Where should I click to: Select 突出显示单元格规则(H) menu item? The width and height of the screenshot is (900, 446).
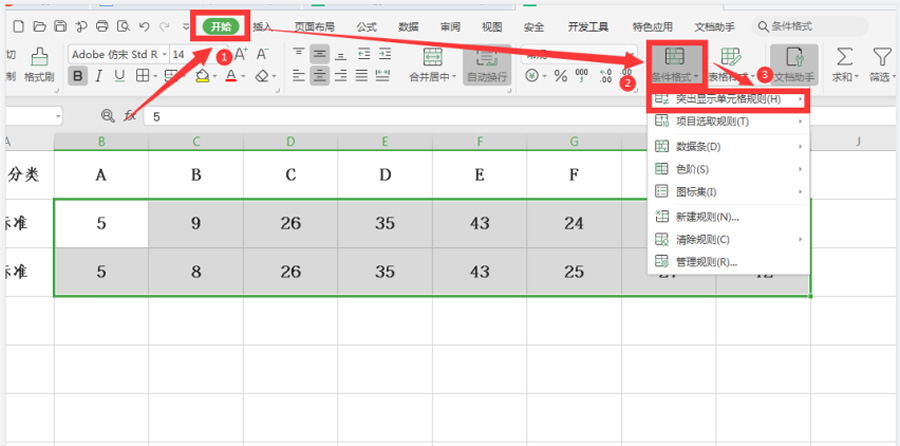pos(727,100)
